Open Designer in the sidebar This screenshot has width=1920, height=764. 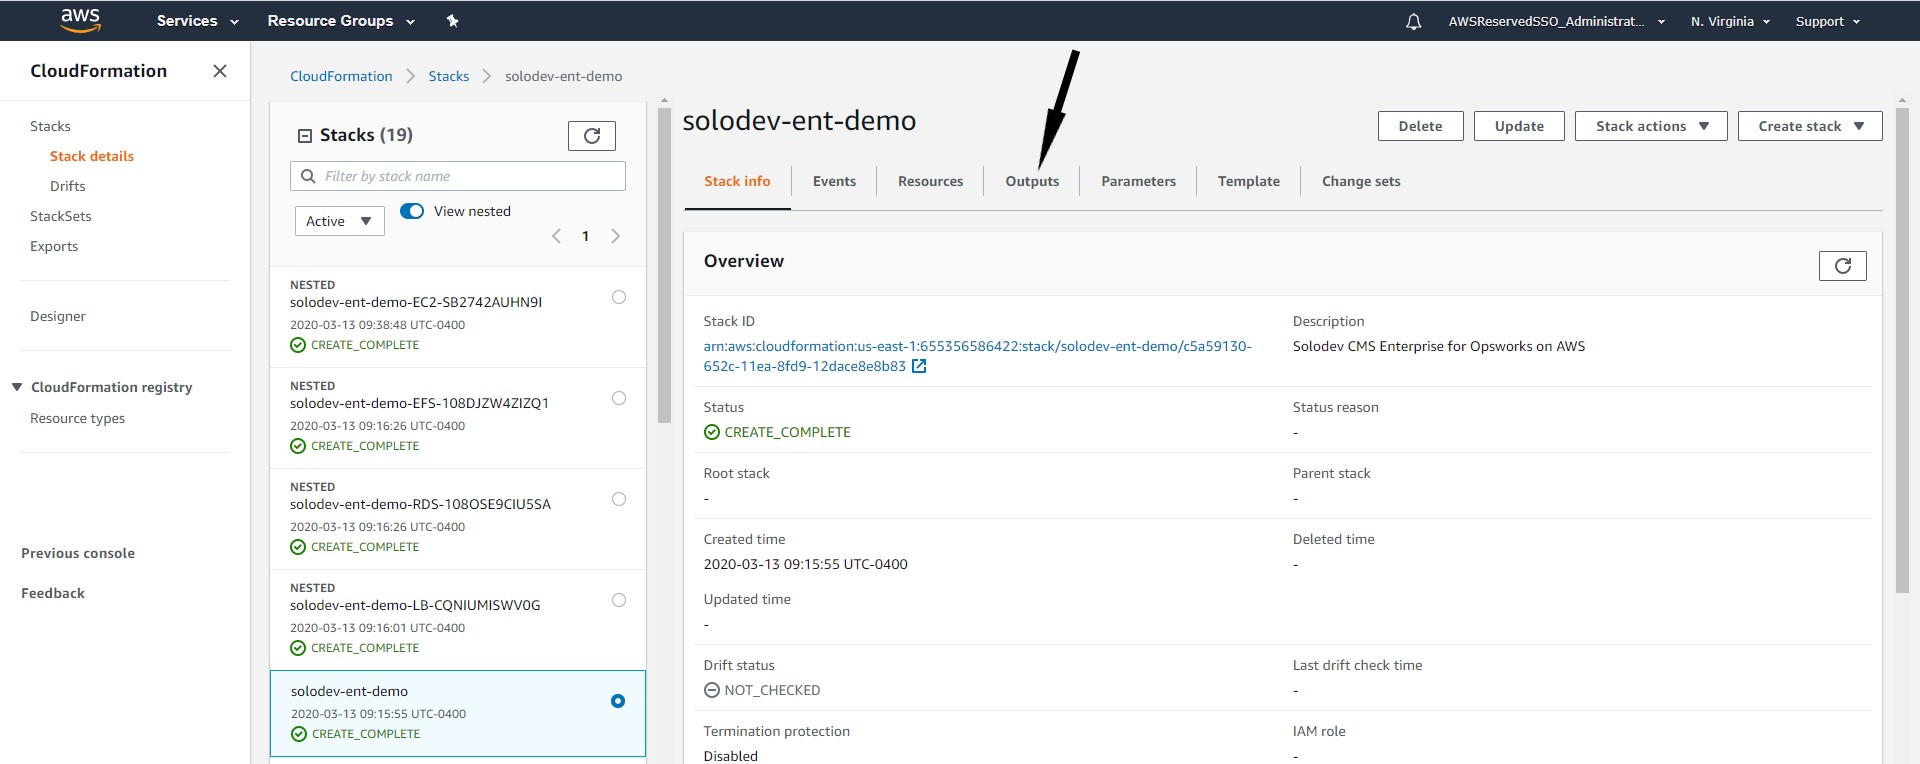click(58, 316)
